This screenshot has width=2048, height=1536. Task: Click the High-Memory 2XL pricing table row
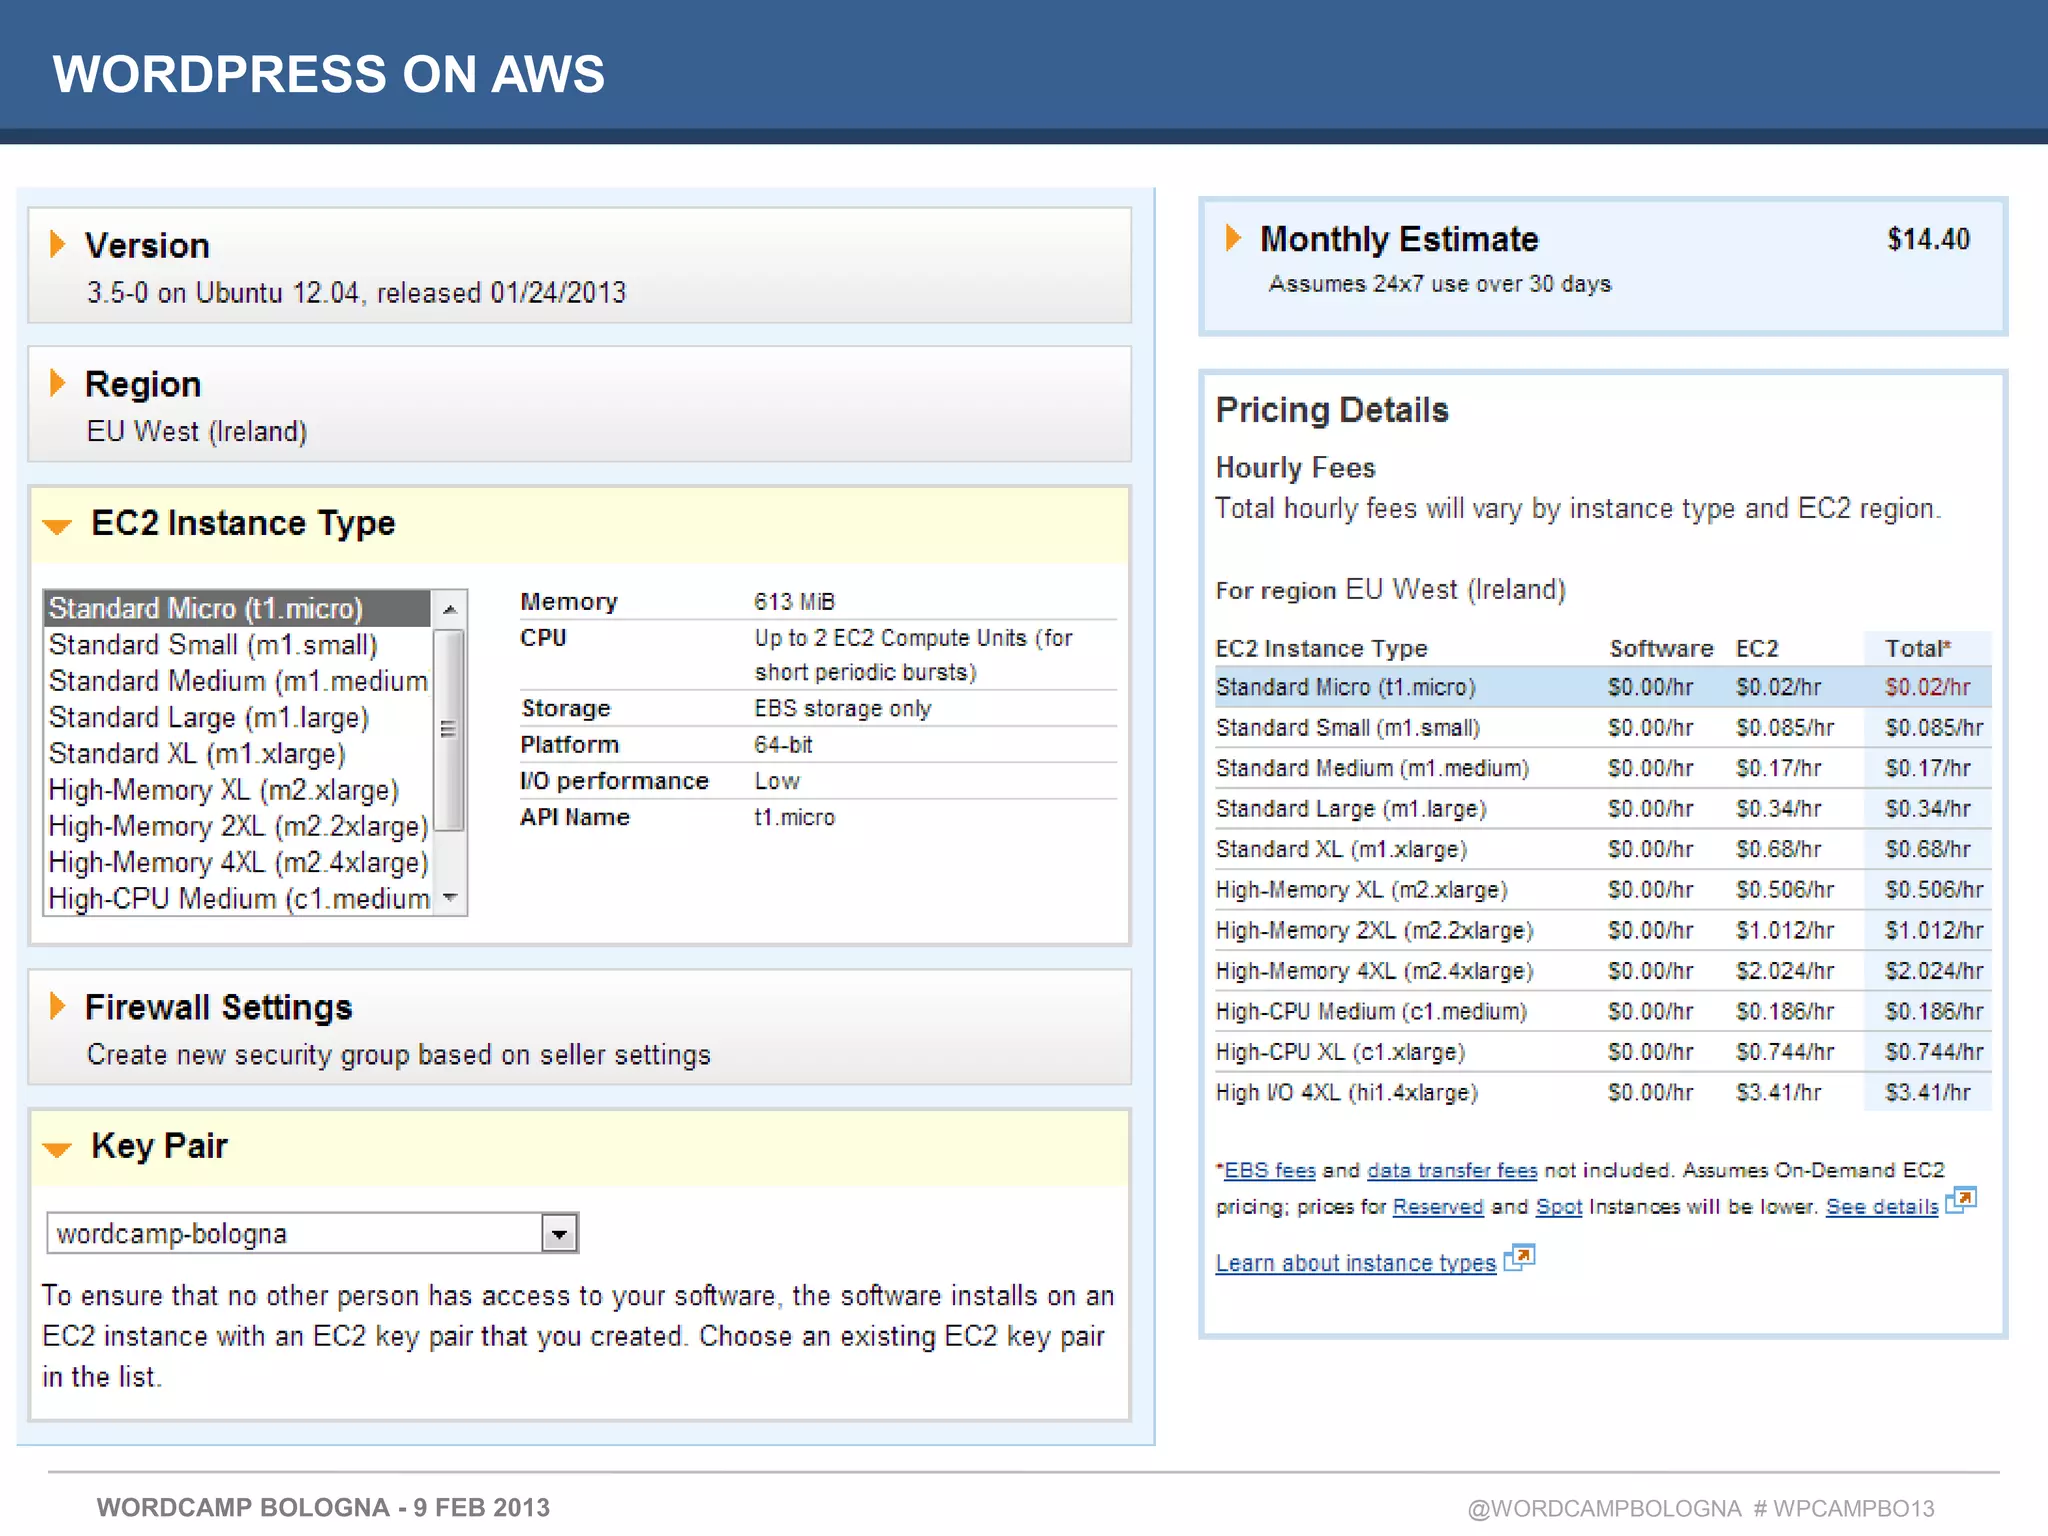point(1603,930)
